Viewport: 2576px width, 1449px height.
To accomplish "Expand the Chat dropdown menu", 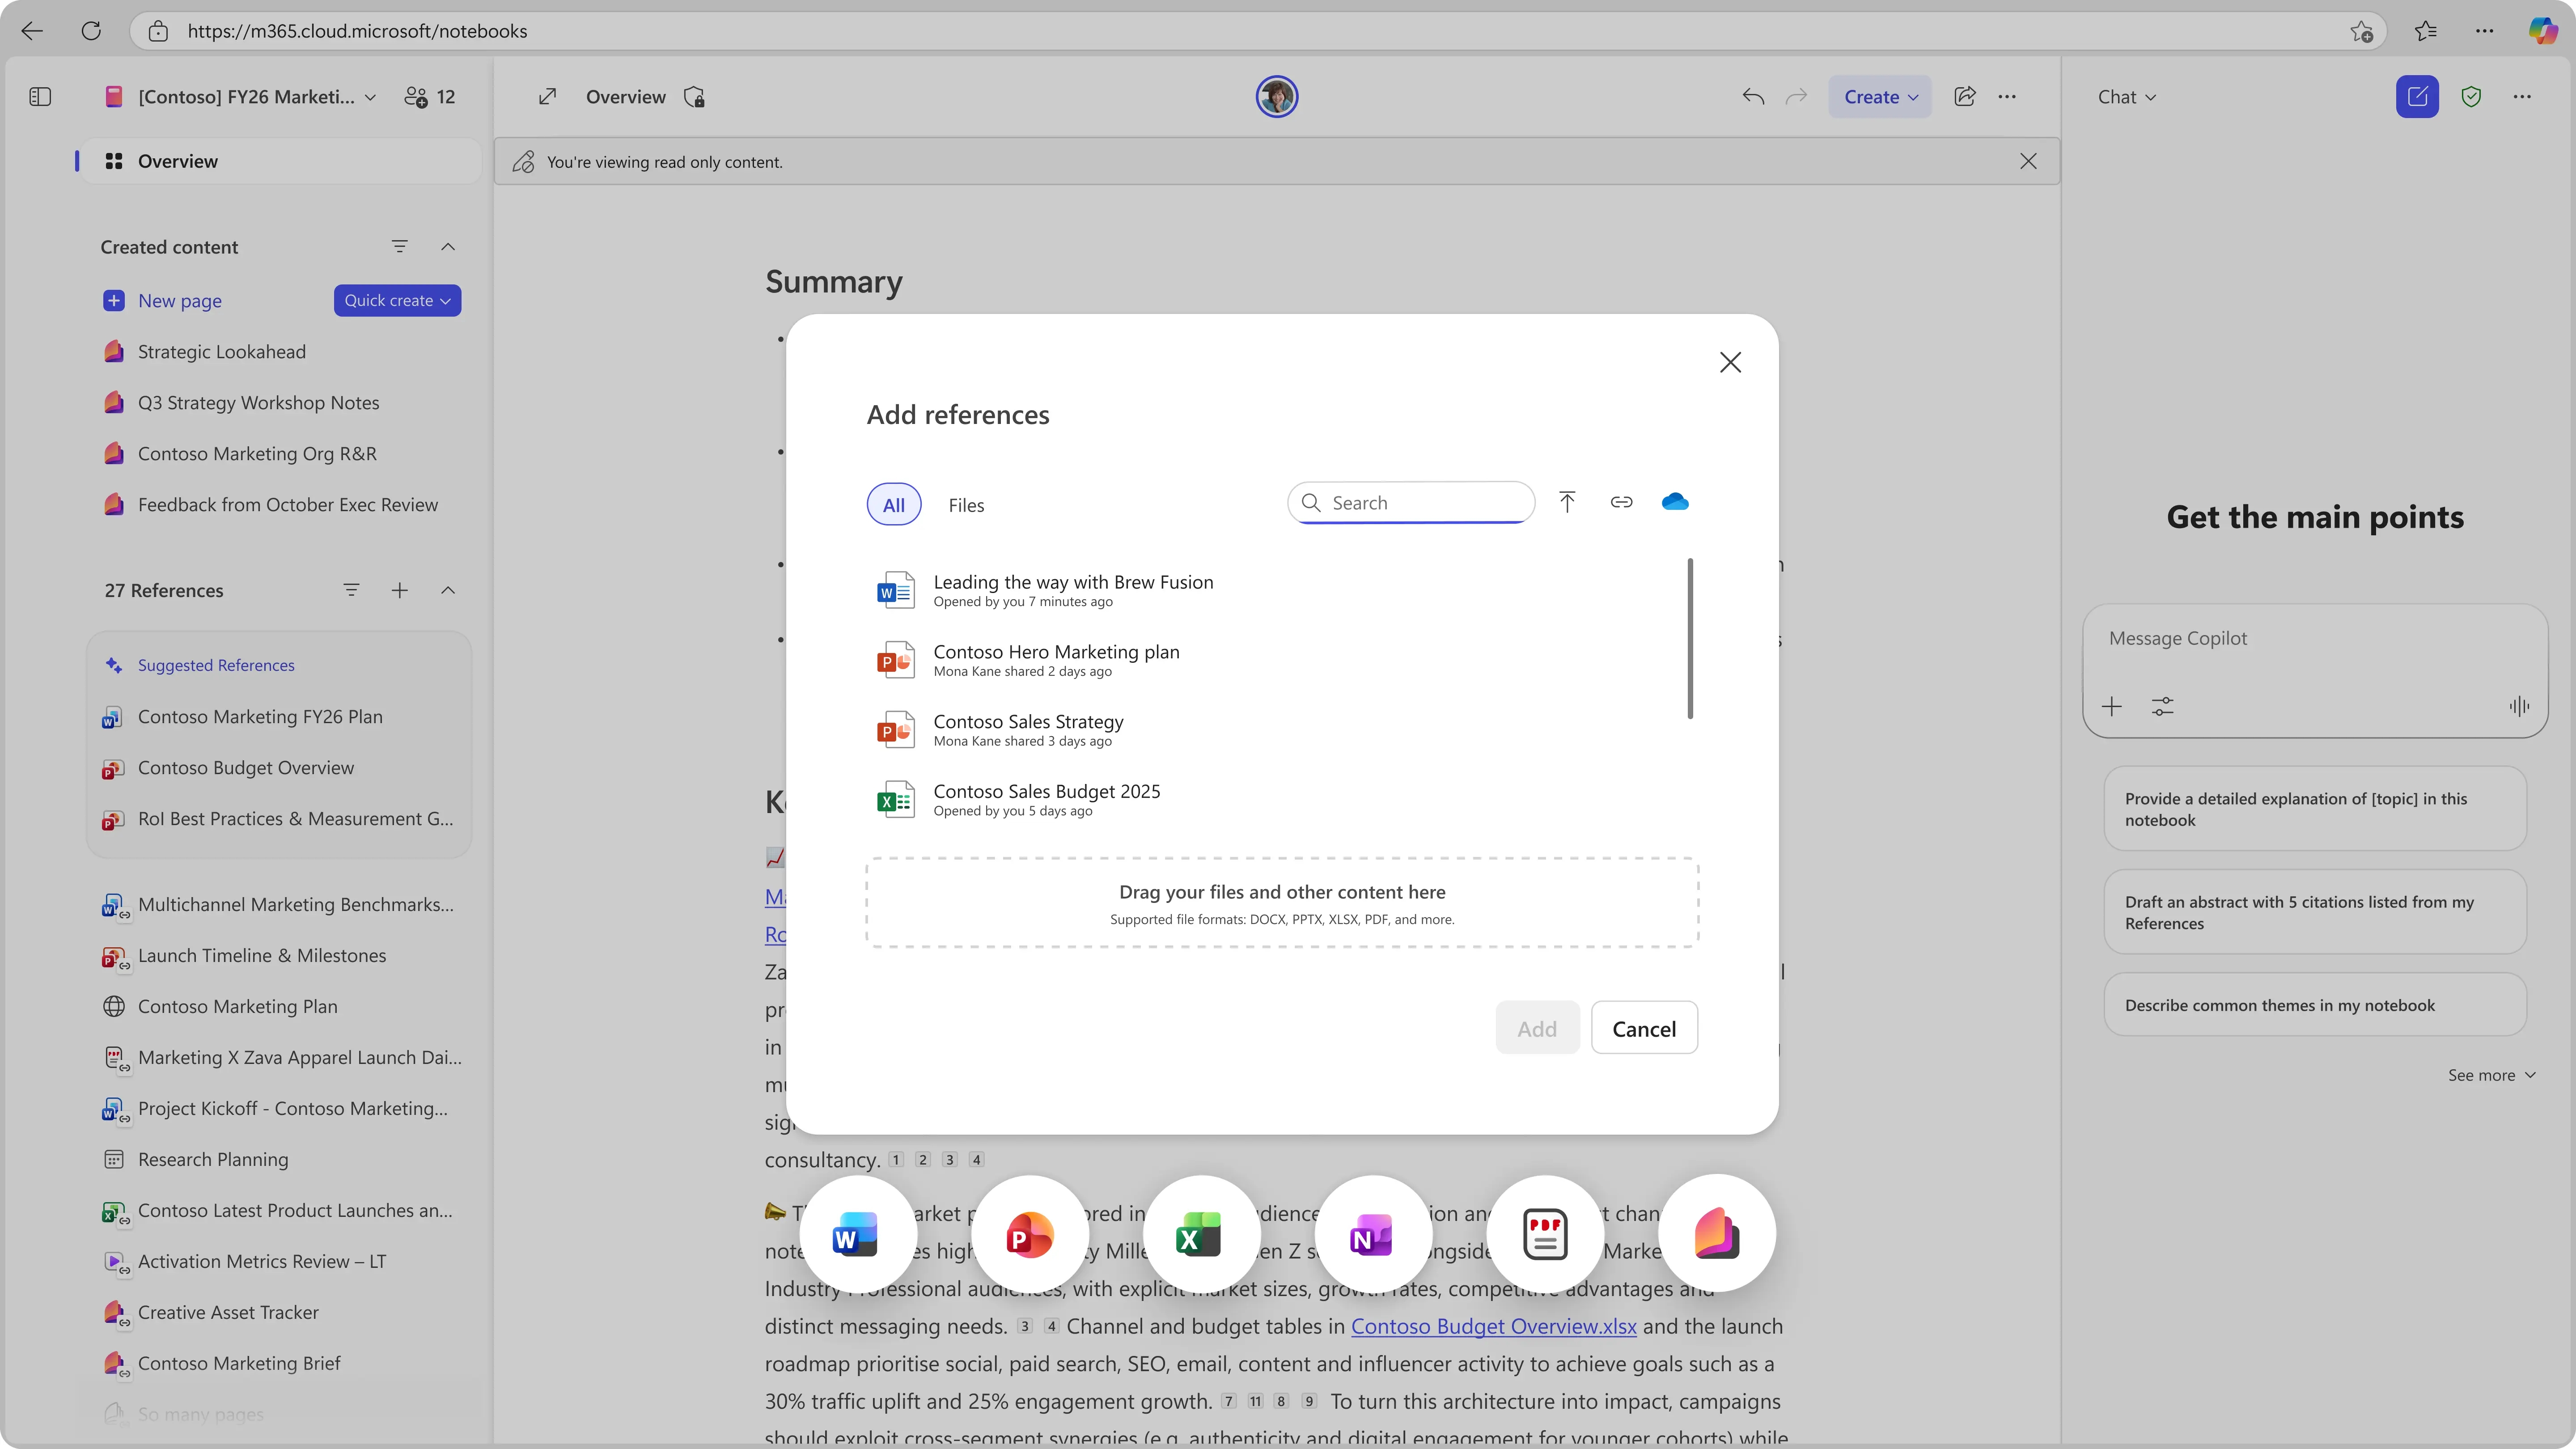I will point(2126,97).
